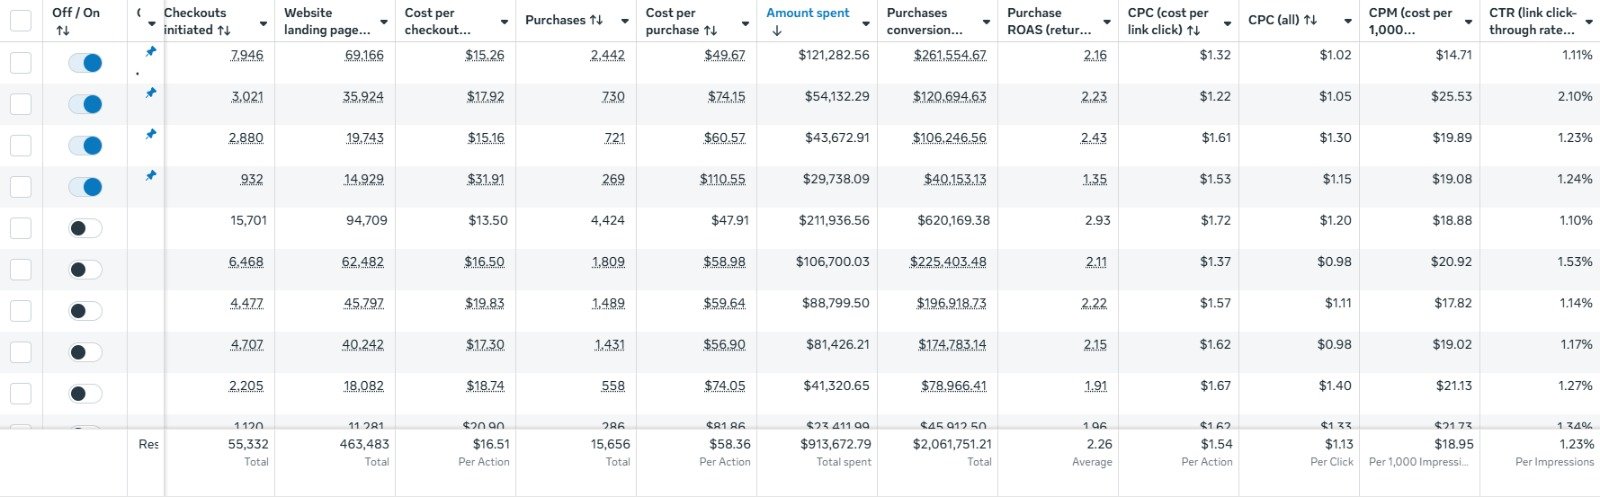Click the $913,672.79 total spent cell
Viewport: 1600px width, 497px height.
[835, 444]
